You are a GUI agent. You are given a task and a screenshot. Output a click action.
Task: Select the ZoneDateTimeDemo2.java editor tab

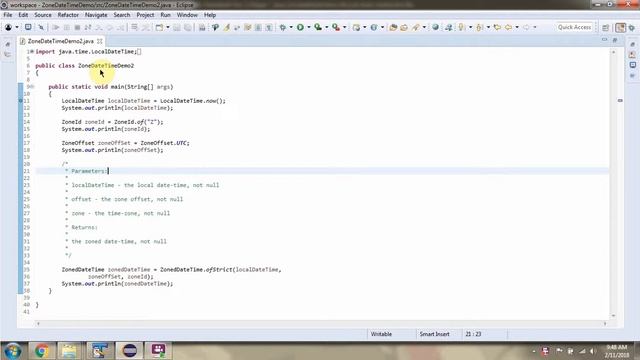[x=60, y=41]
